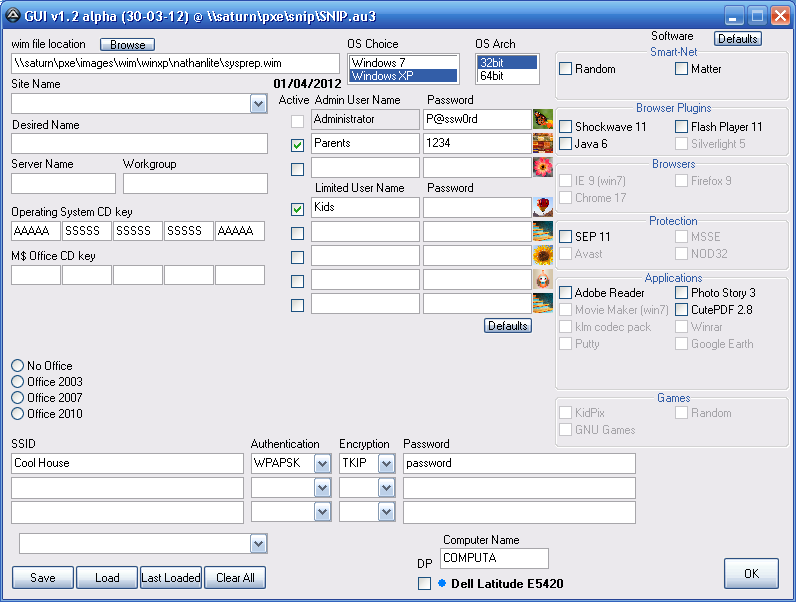Click the first M$ Office CD key box
The height and width of the screenshot is (602, 796).
[x=36, y=275]
